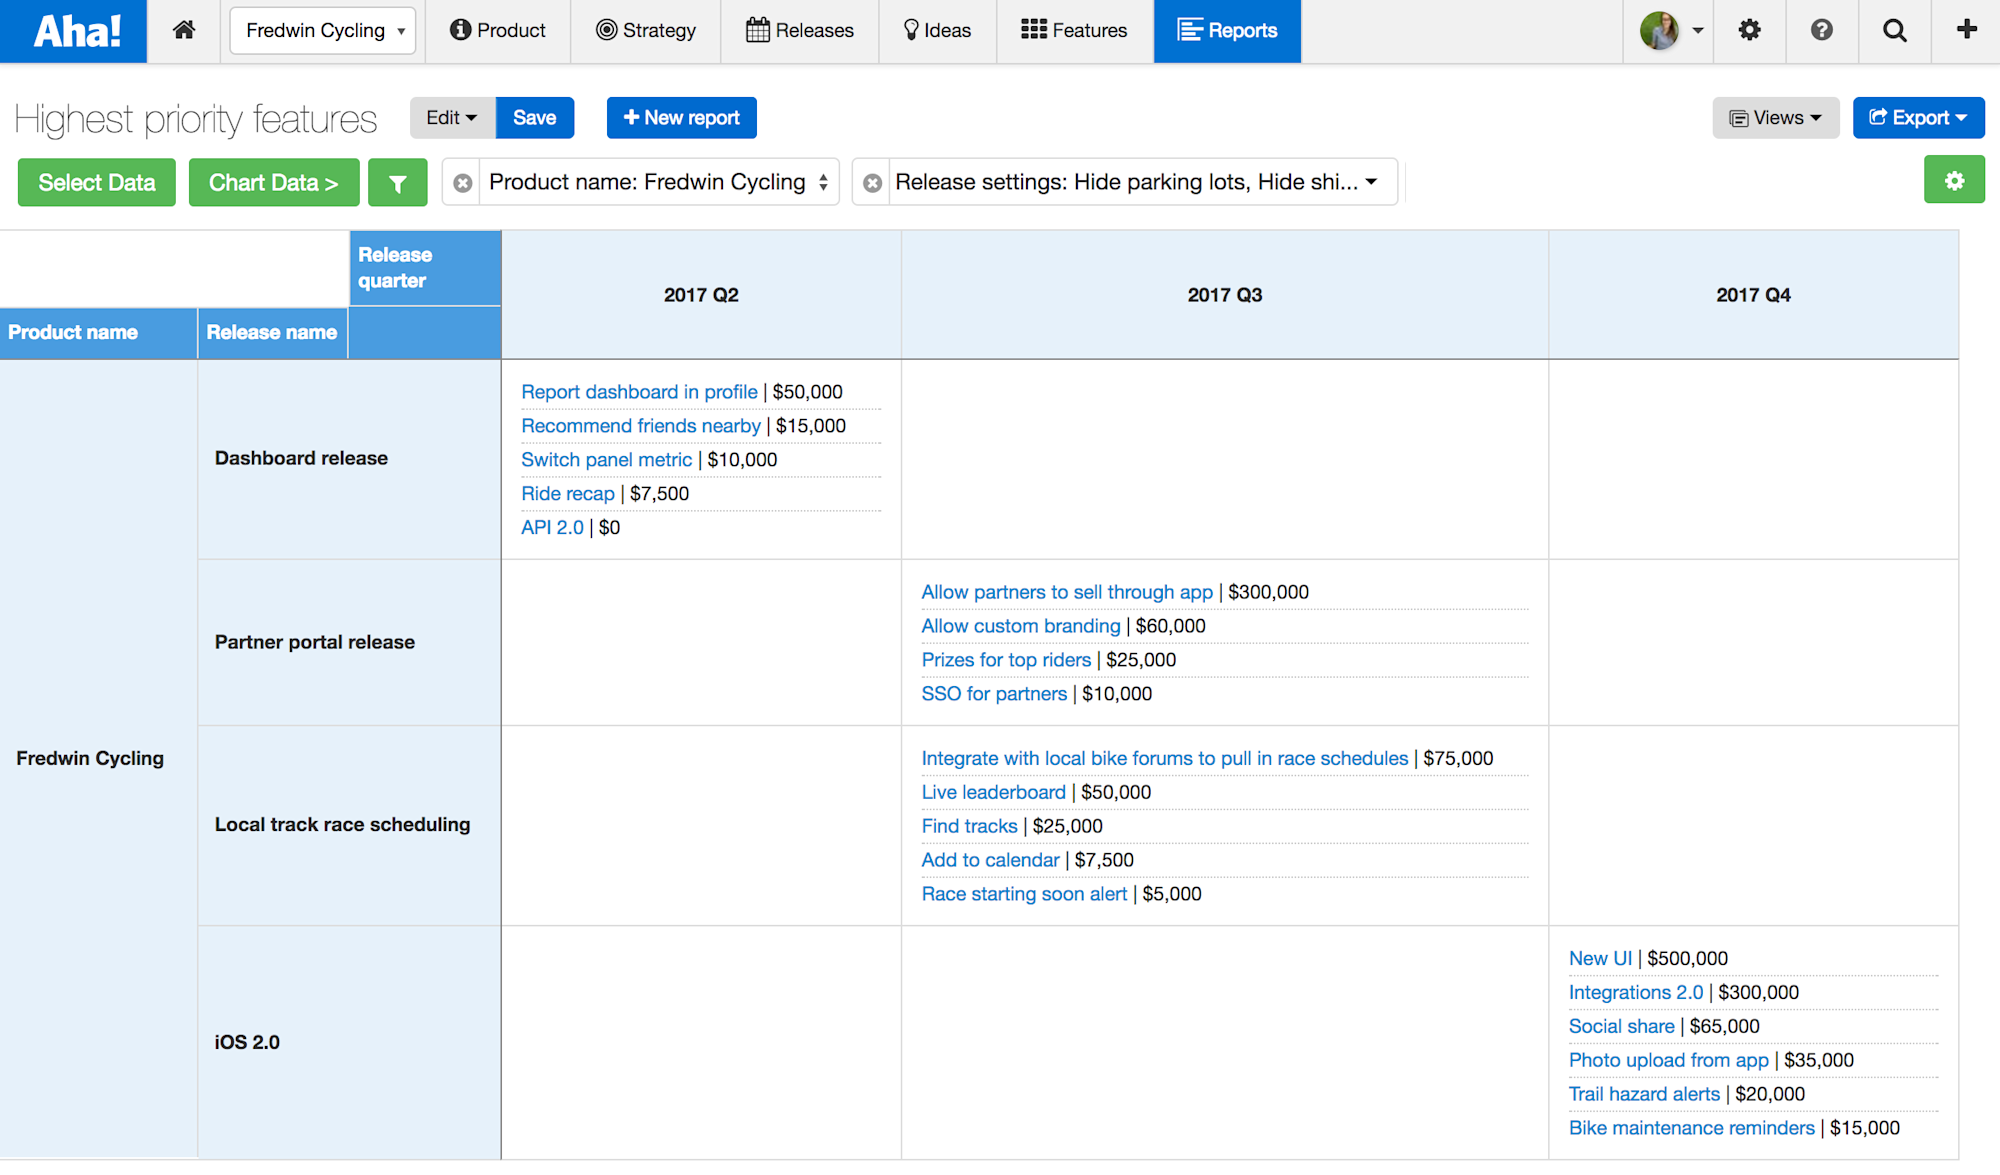This screenshot has height=1175, width=2000.
Task: Remove the Product name filter
Action: pyautogui.click(x=461, y=182)
